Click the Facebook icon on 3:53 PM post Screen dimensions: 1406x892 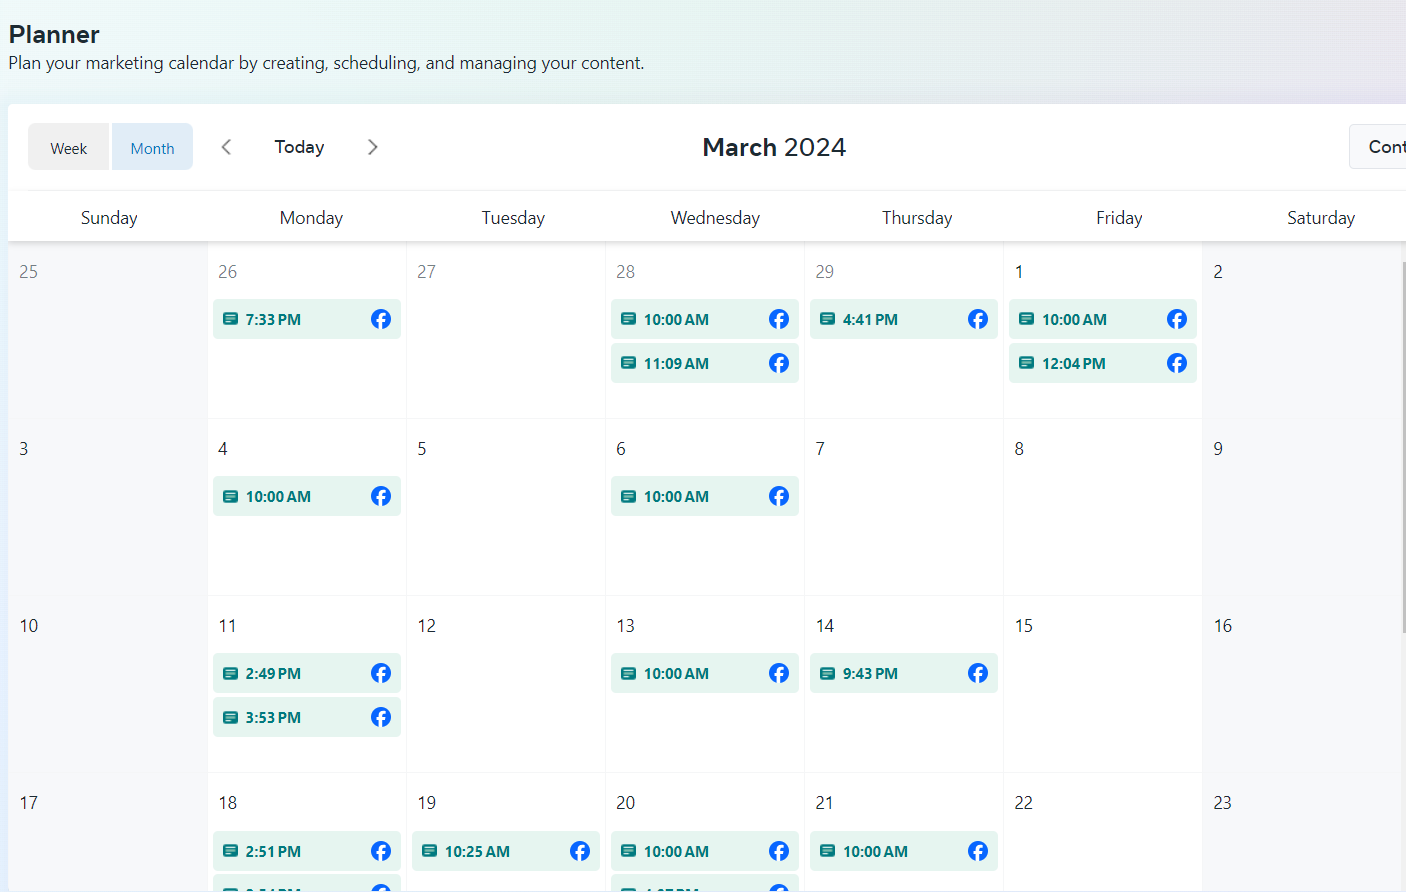click(381, 717)
